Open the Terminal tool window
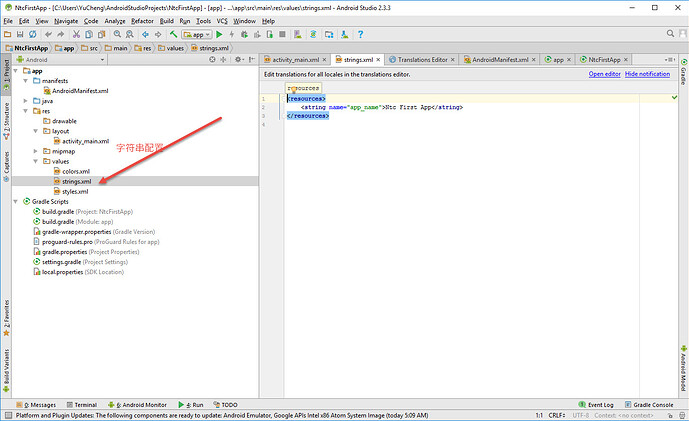Viewport: 689px width, 421px height. point(82,405)
